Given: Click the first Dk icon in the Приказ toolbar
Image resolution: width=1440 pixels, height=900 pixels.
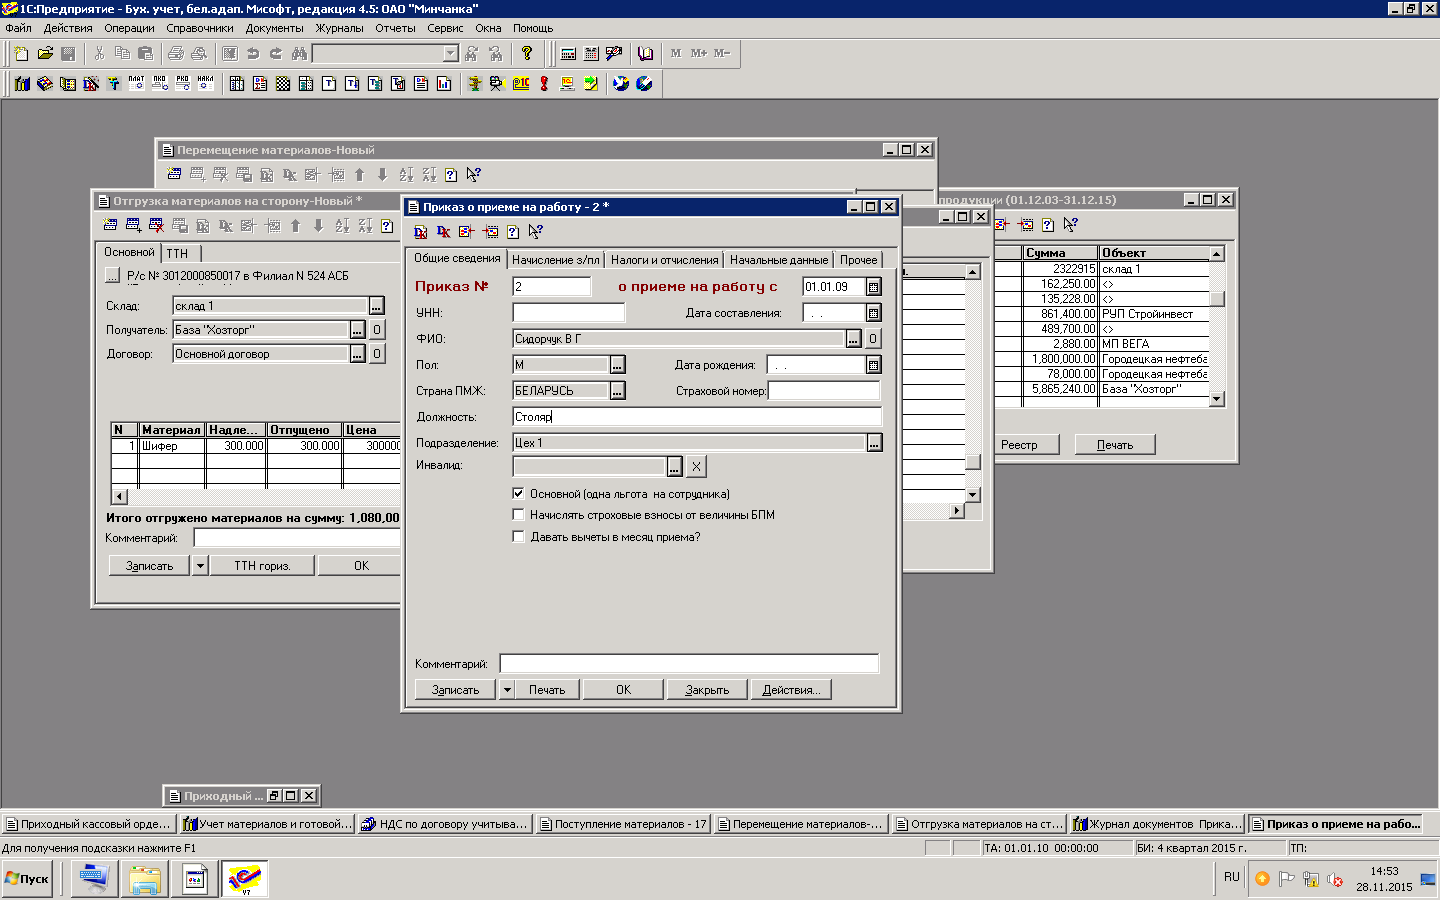Looking at the screenshot, I should 421,231.
